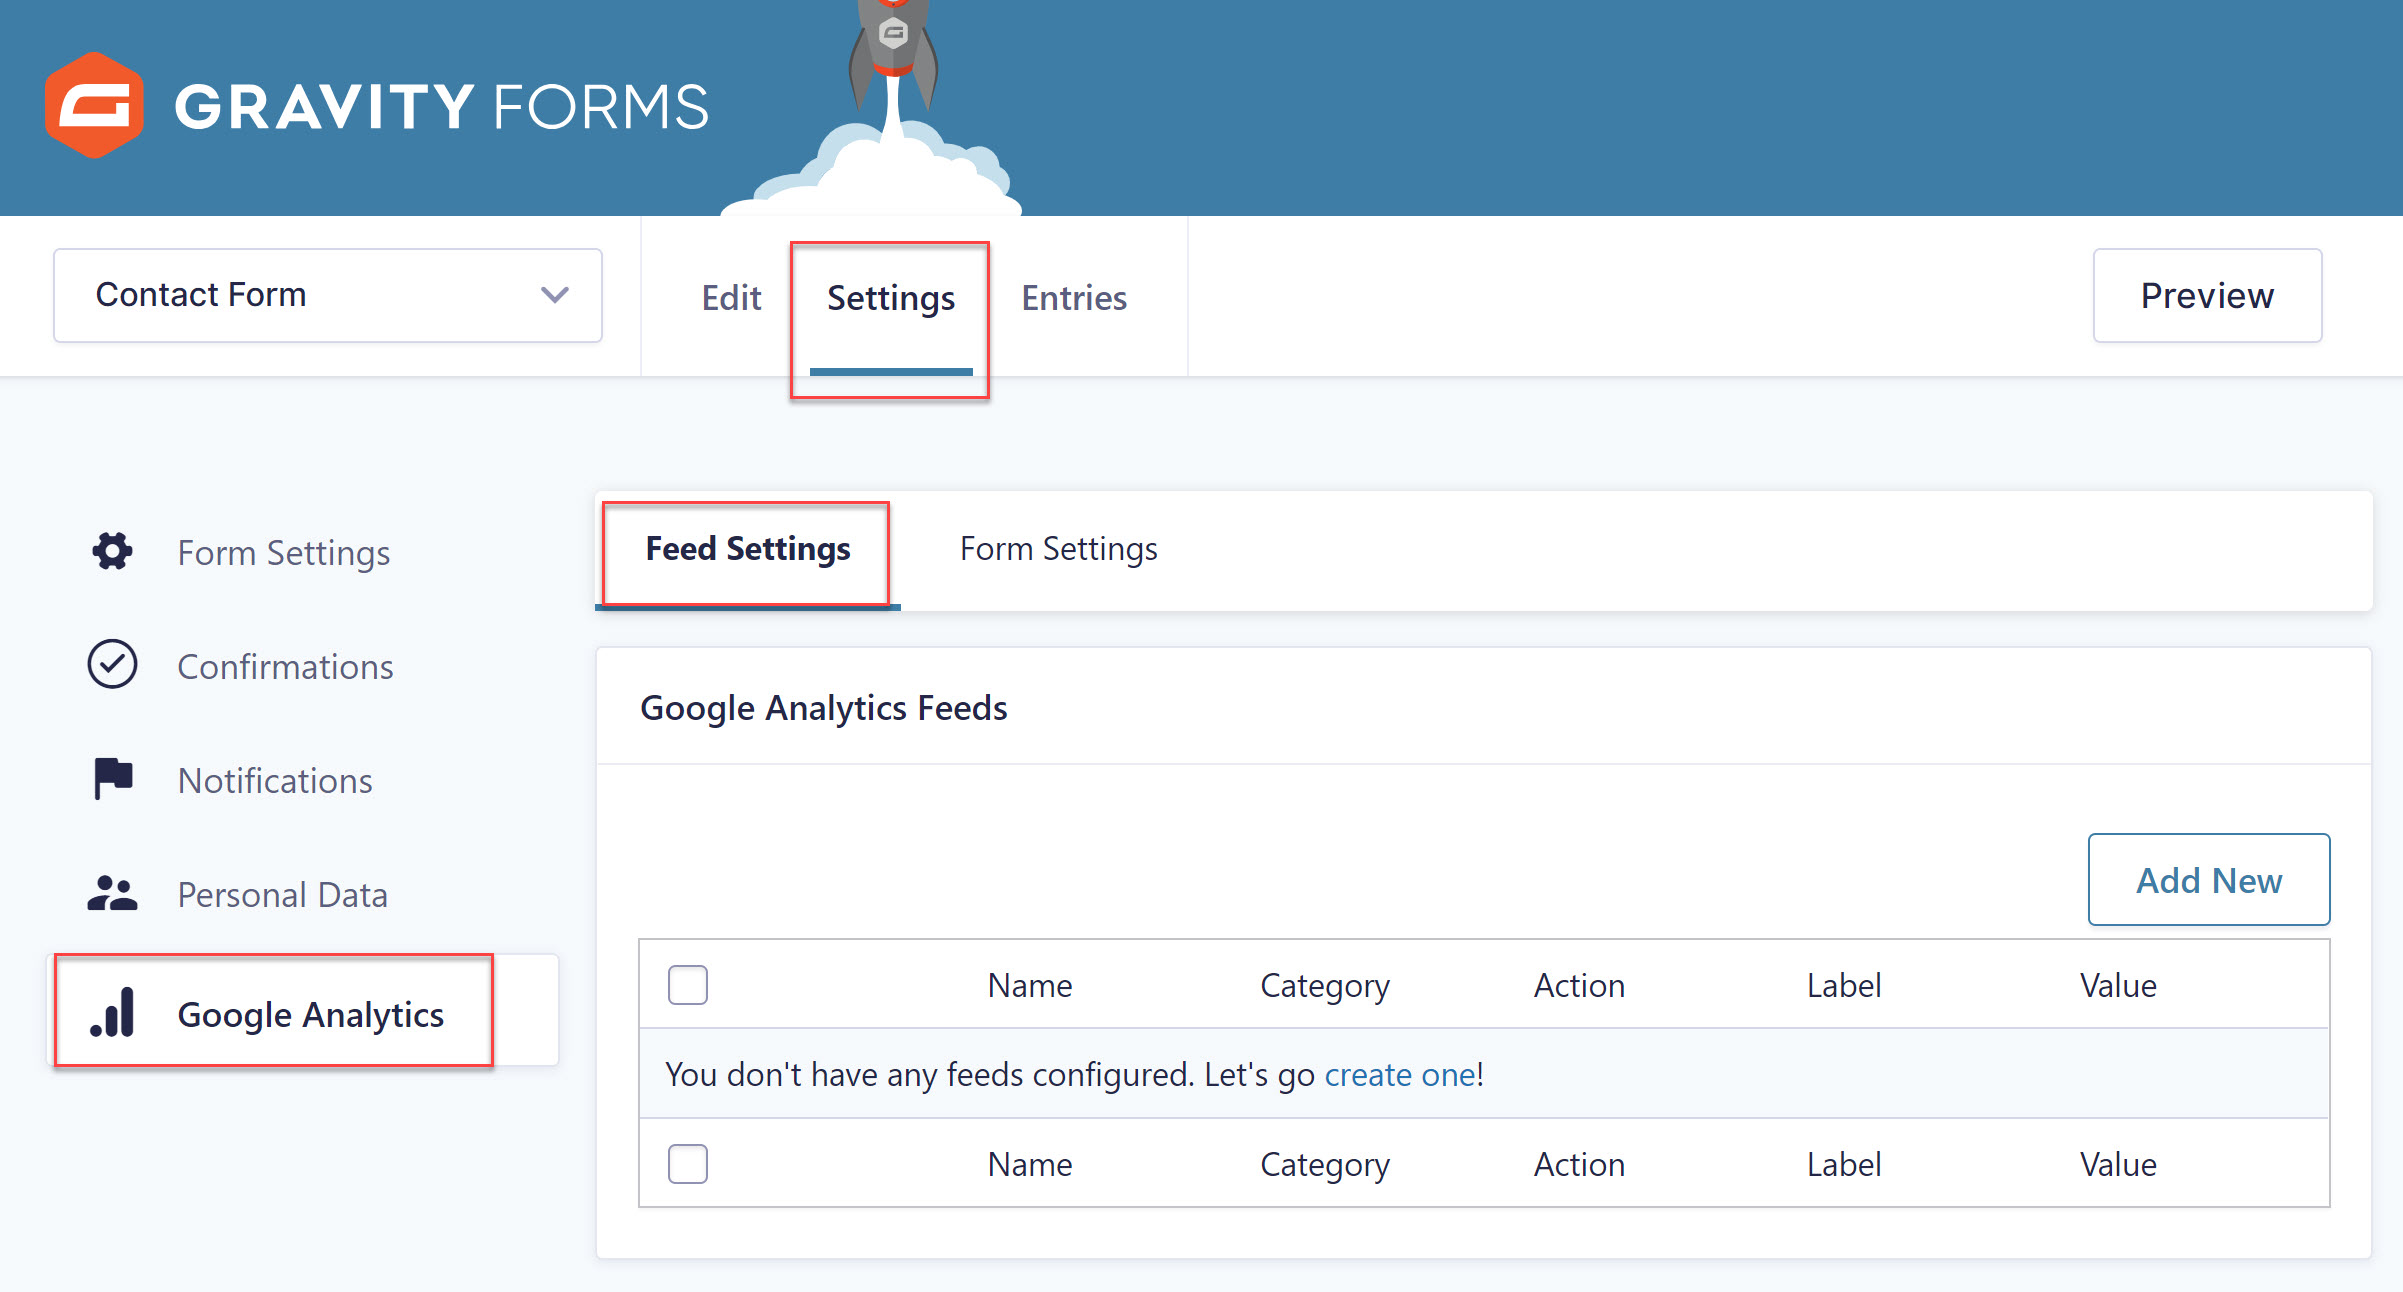
Task: Click the Action column header at top
Action: click(x=1580, y=986)
